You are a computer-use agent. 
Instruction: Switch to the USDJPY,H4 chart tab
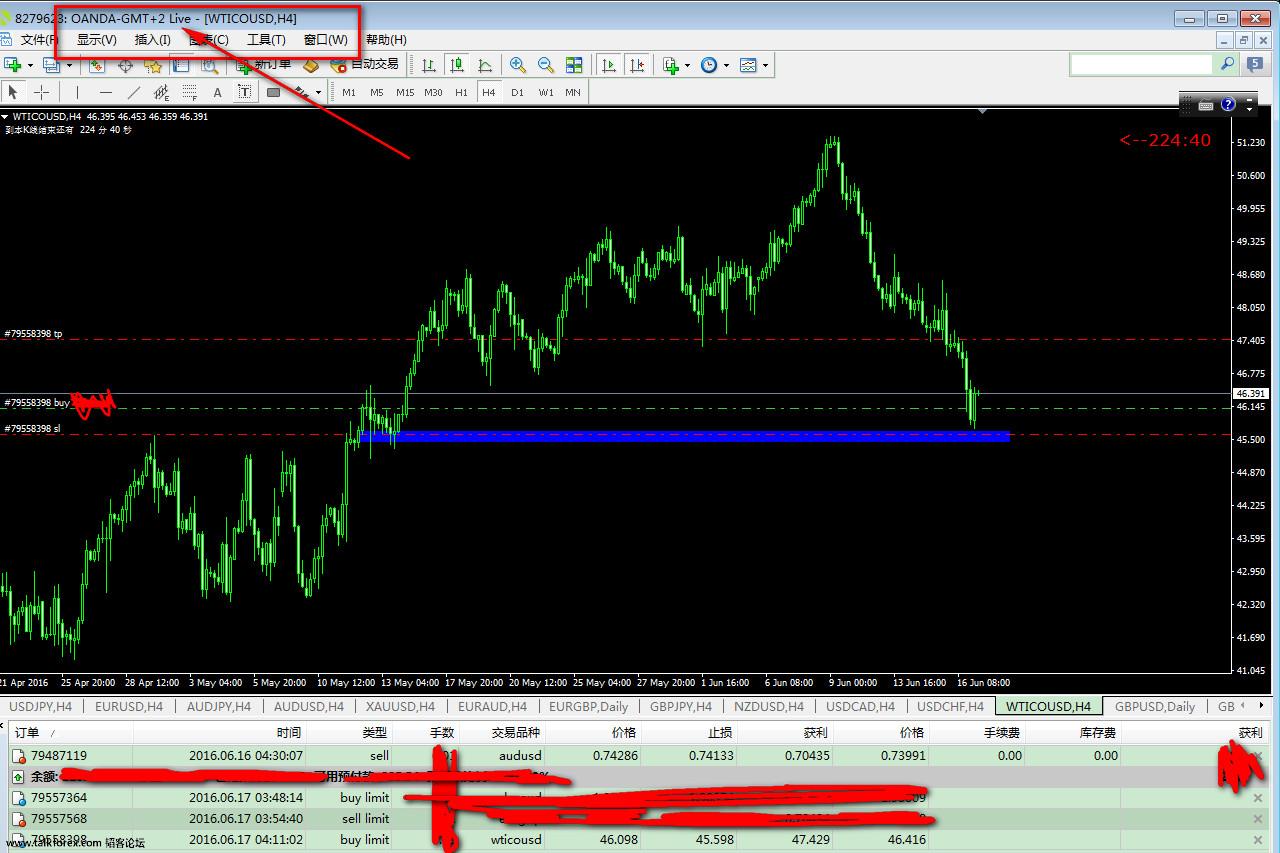pyautogui.click(x=40, y=706)
